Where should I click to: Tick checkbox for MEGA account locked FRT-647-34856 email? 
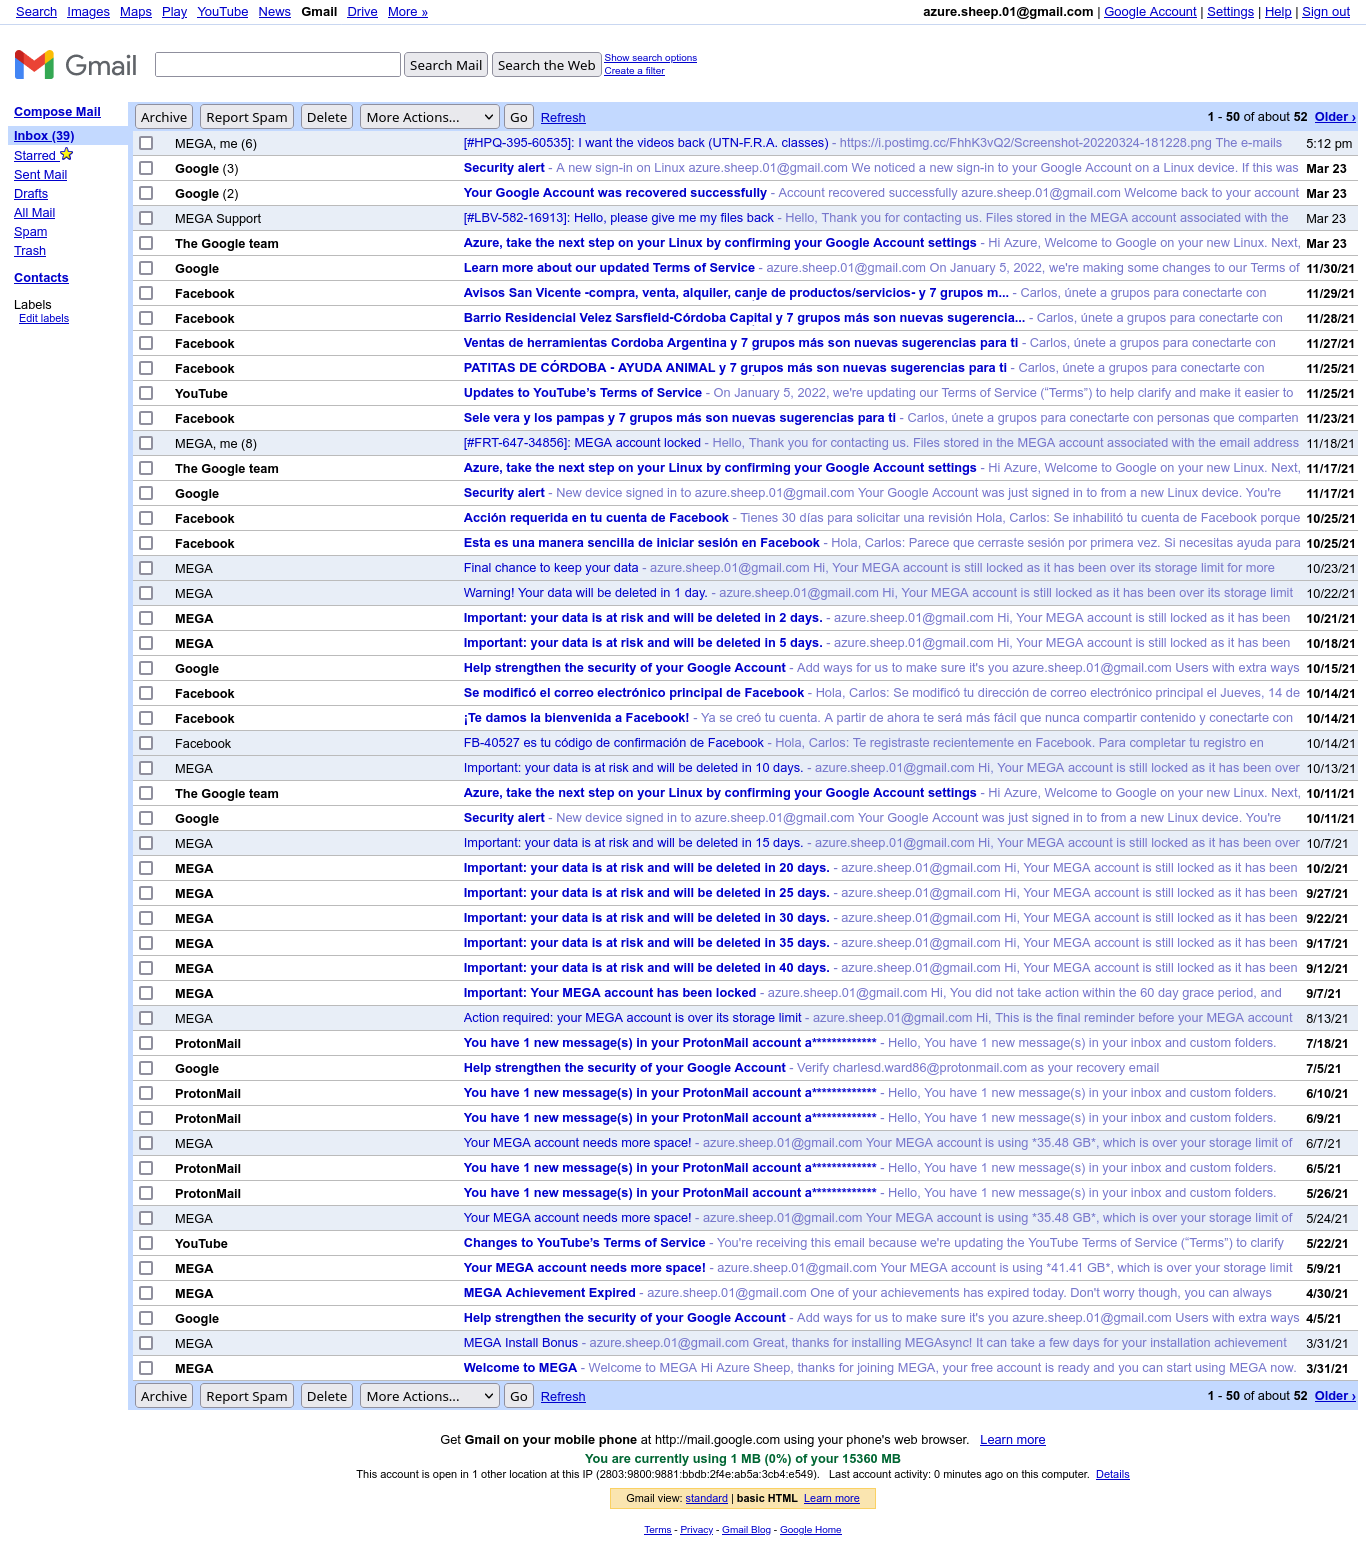[146, 443]
